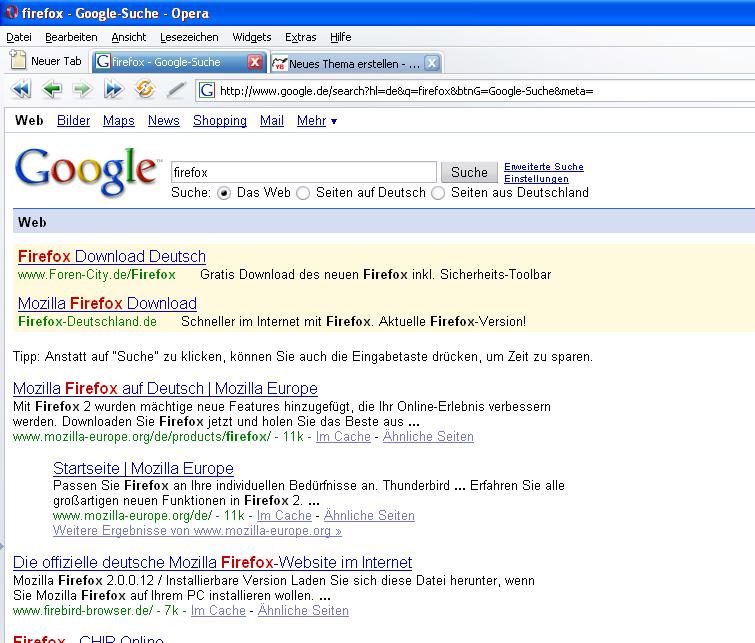This screenshot has width=755, height=643.
Task: Open the Lesezeichen menu
Action: click(189, 37)
